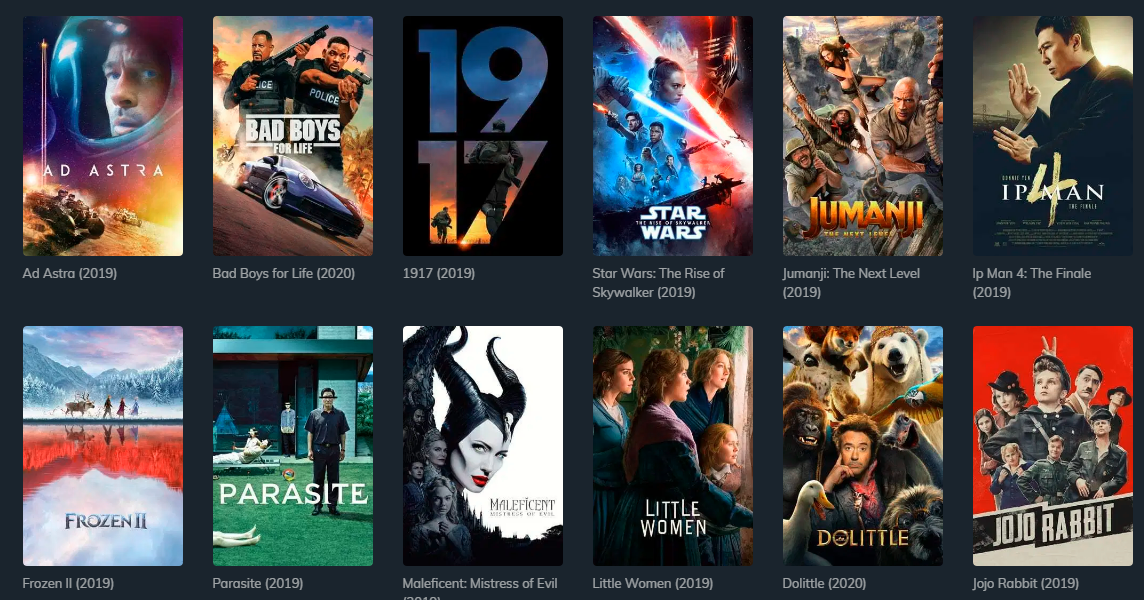Screen dimensions: 1144x600
Task: Open the 'Bad Boys for Life (2020)' title
Action: pyautogui.click(x=284, y=274)
